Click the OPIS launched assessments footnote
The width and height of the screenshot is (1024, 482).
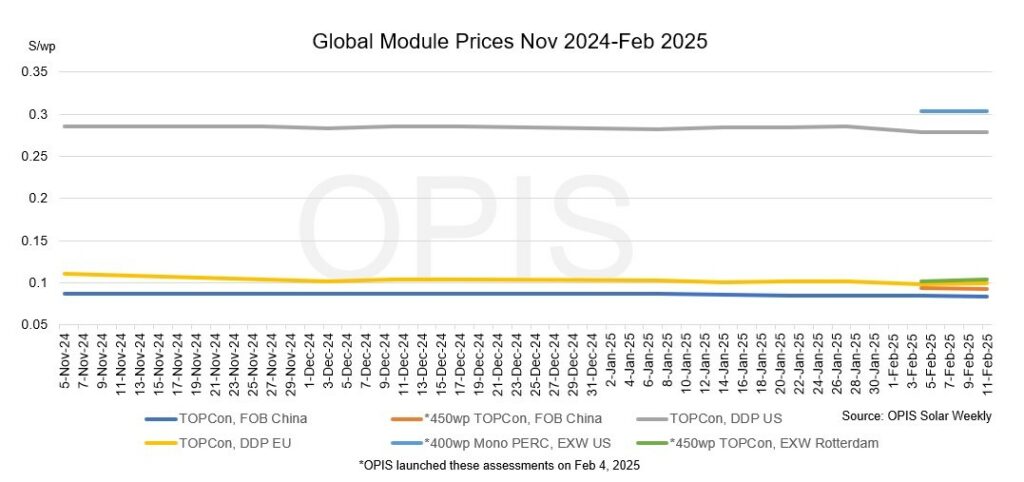(500, 466)
